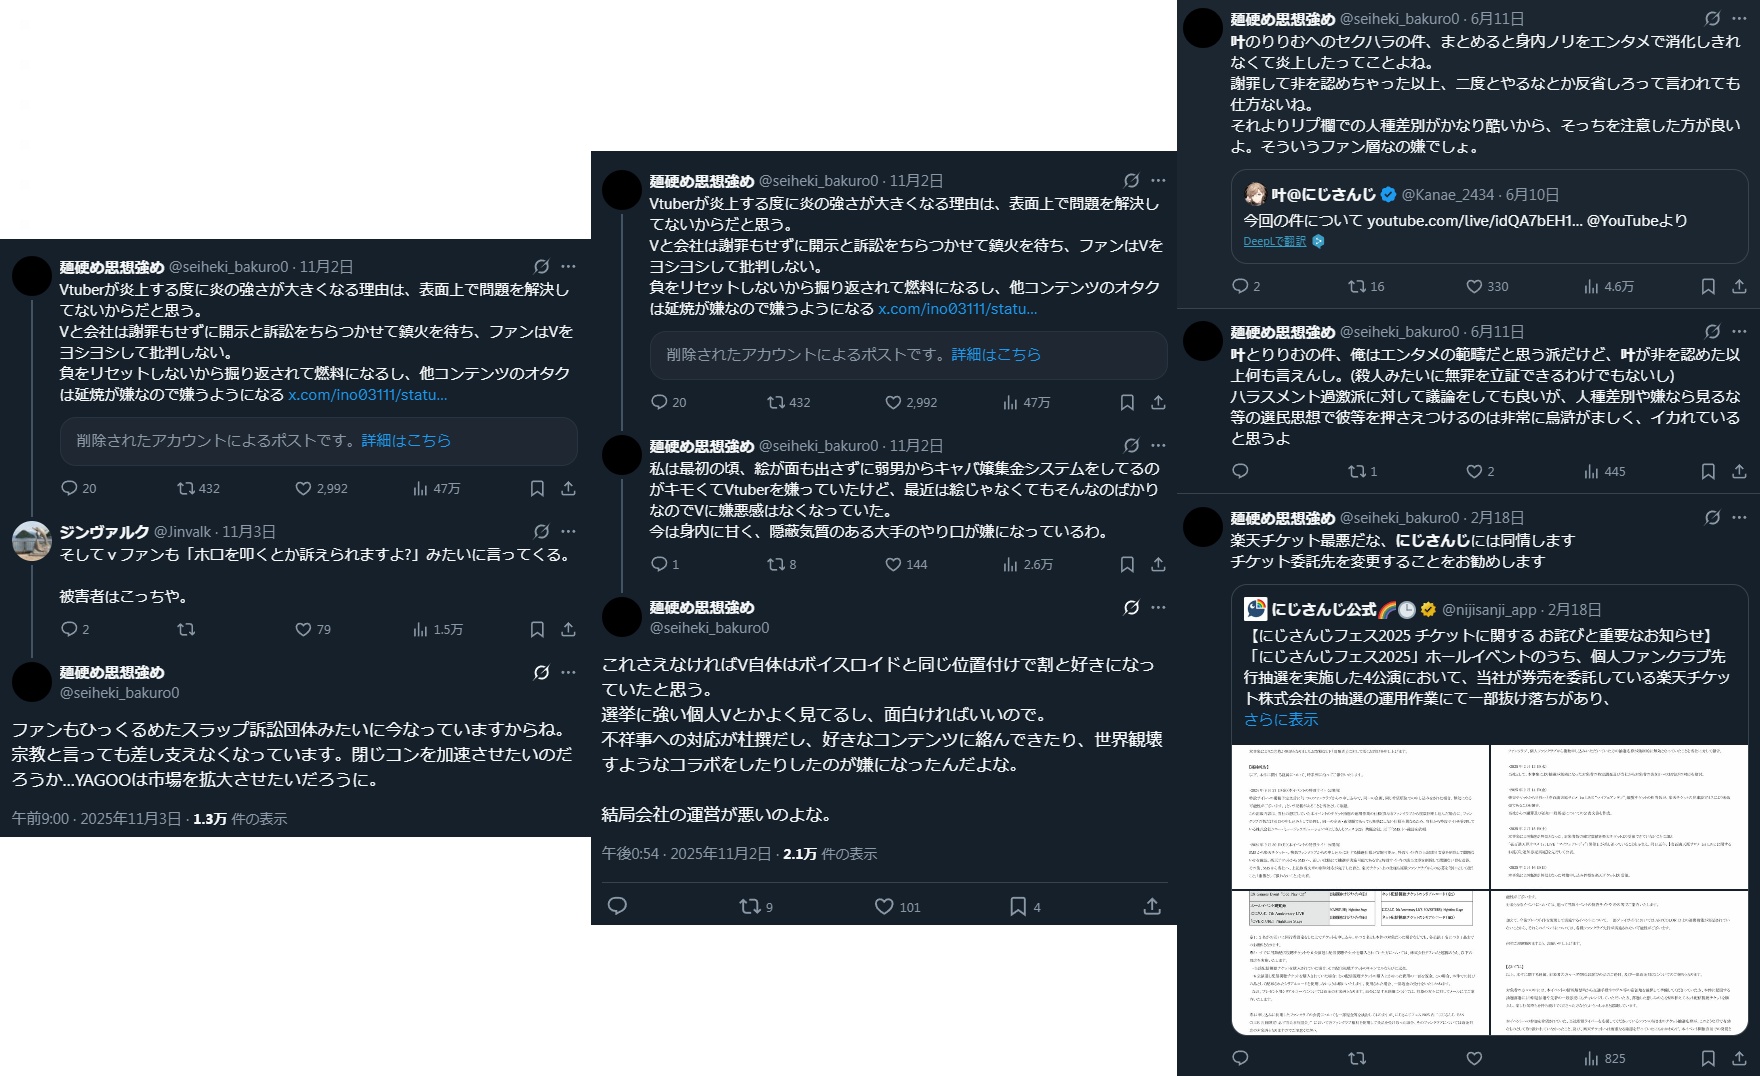
Task: Open the top-left document image in the にじさんじ公式 post
Action: [x=1360, y=816]
